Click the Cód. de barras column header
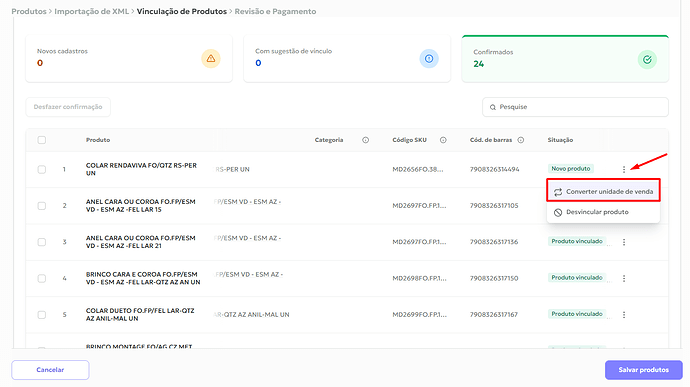 tap(491, 140)
